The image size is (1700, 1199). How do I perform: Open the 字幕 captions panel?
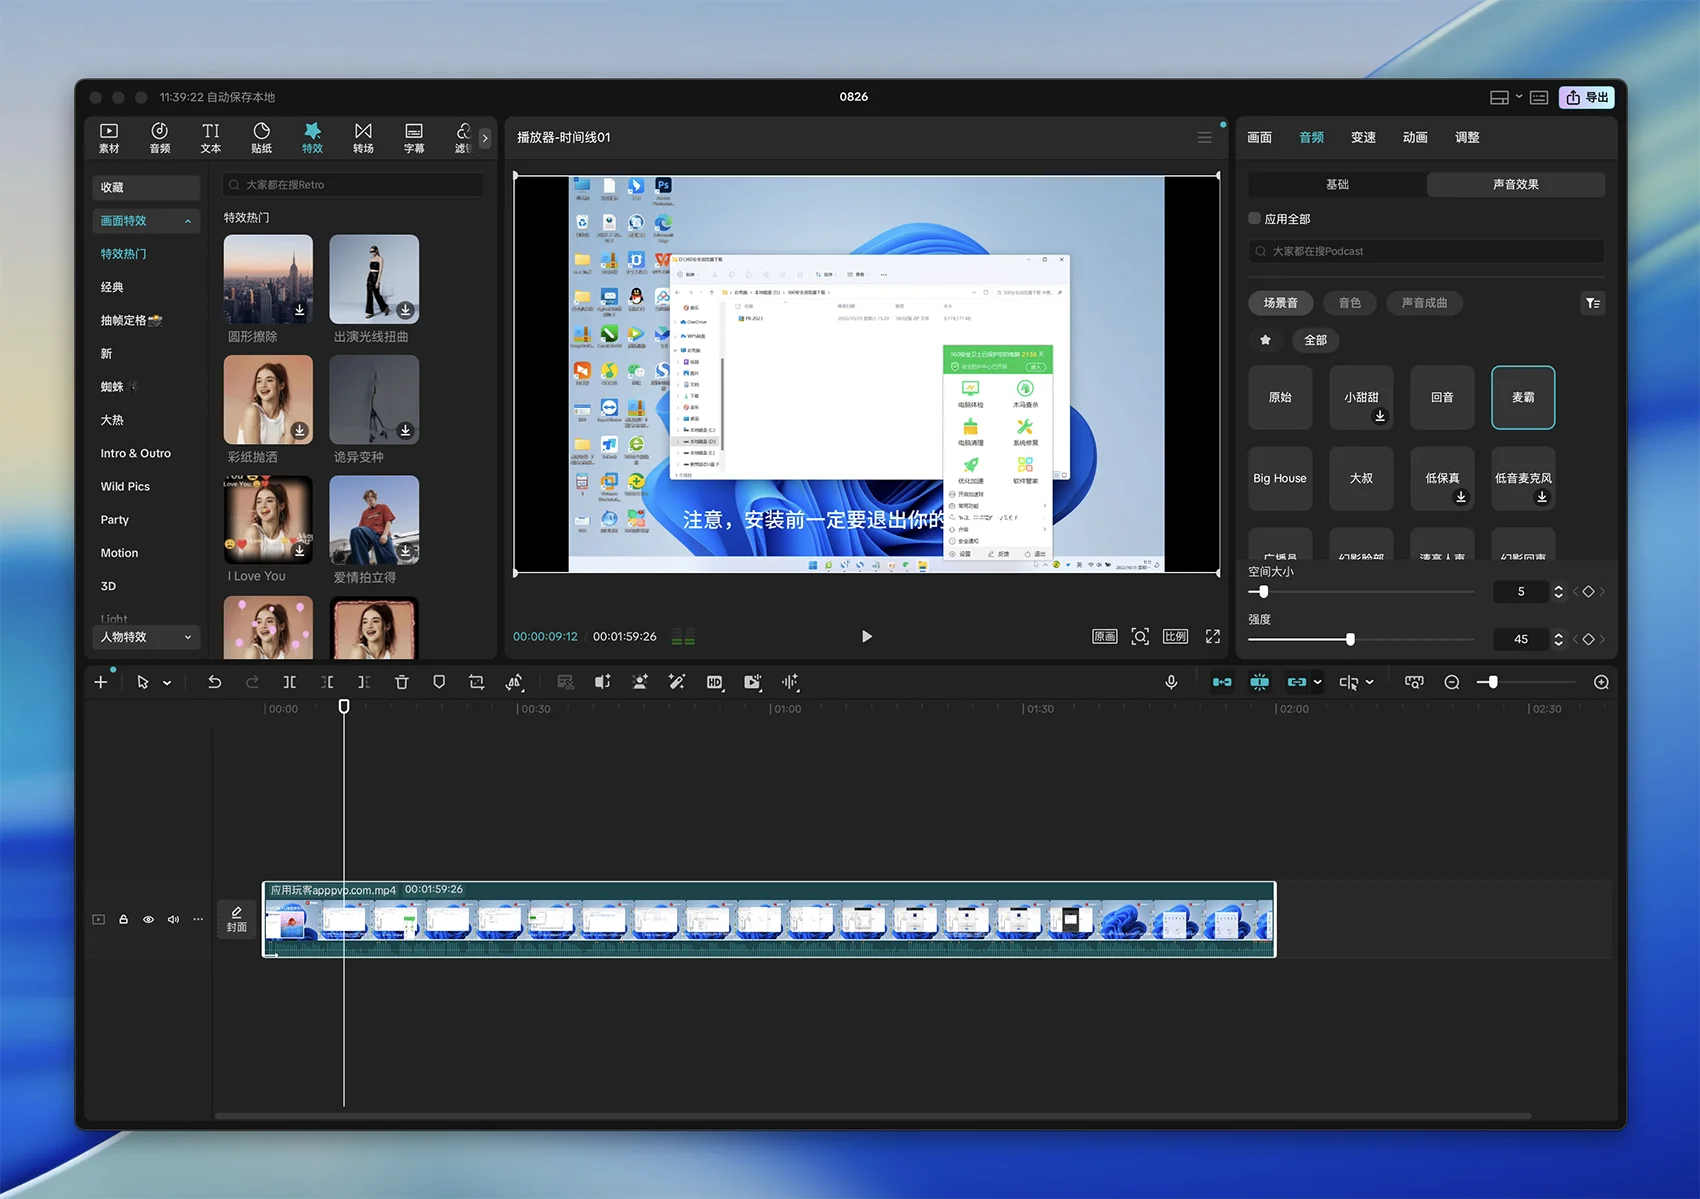[x=414, y=138]
